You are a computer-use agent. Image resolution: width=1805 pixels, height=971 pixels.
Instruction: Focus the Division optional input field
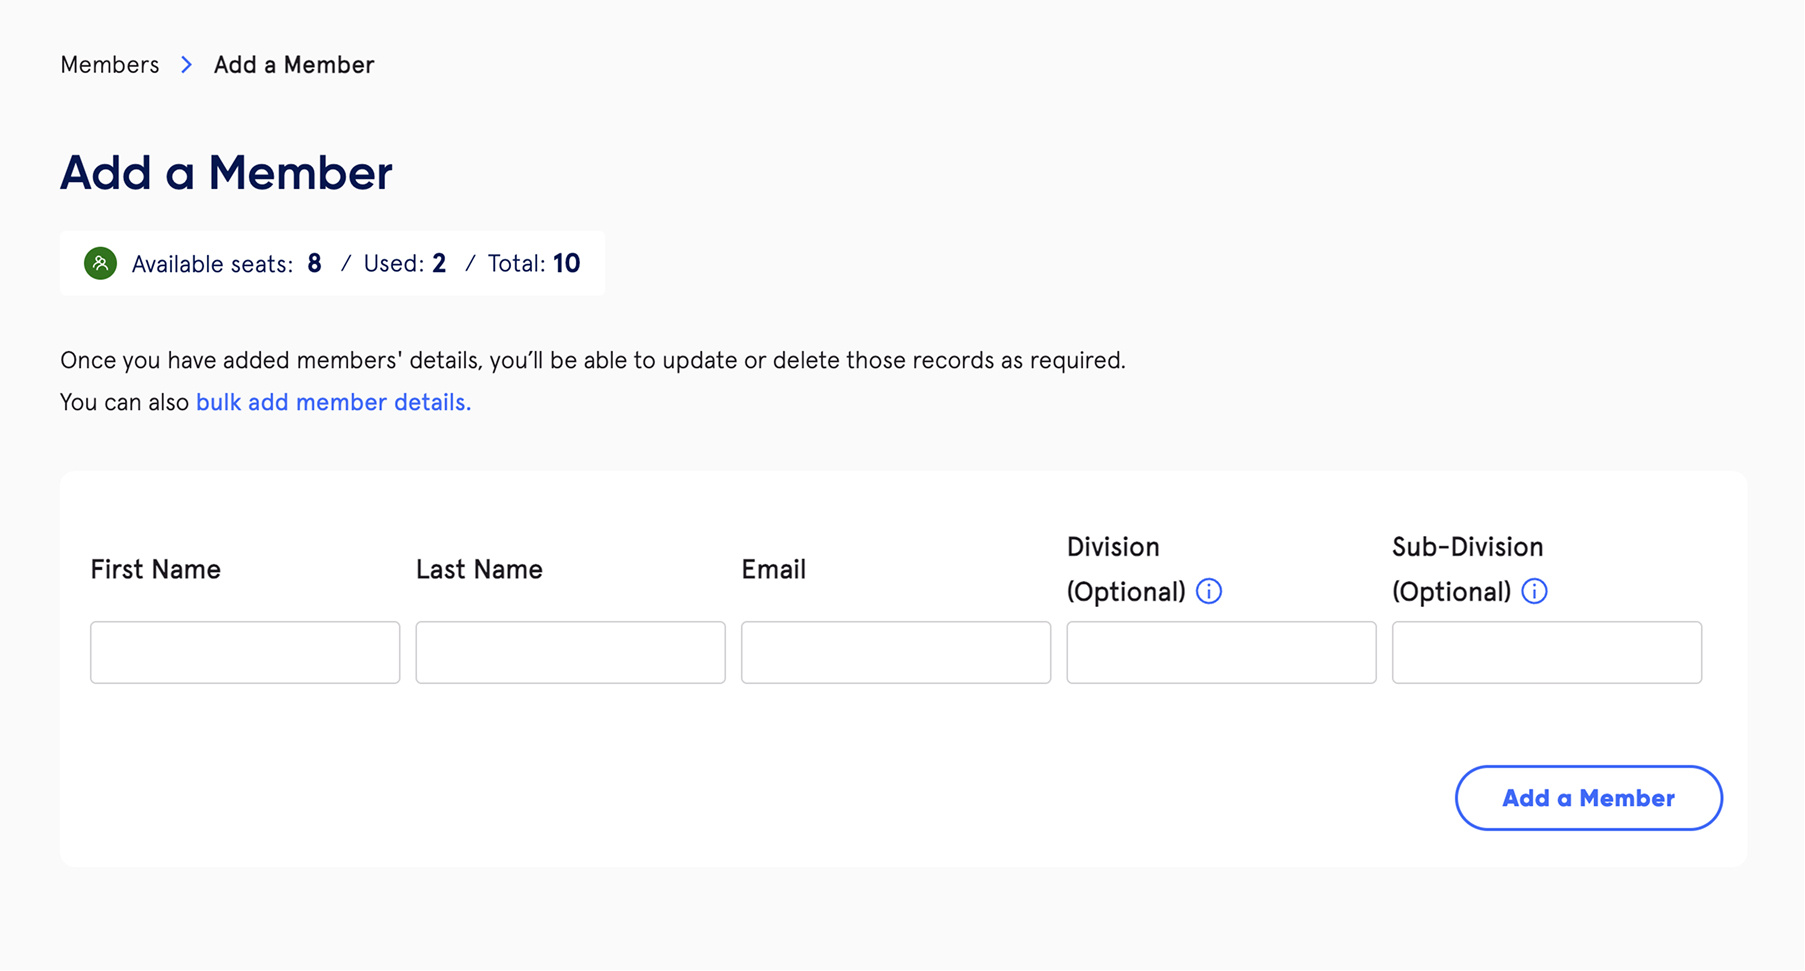(1220, 652)
